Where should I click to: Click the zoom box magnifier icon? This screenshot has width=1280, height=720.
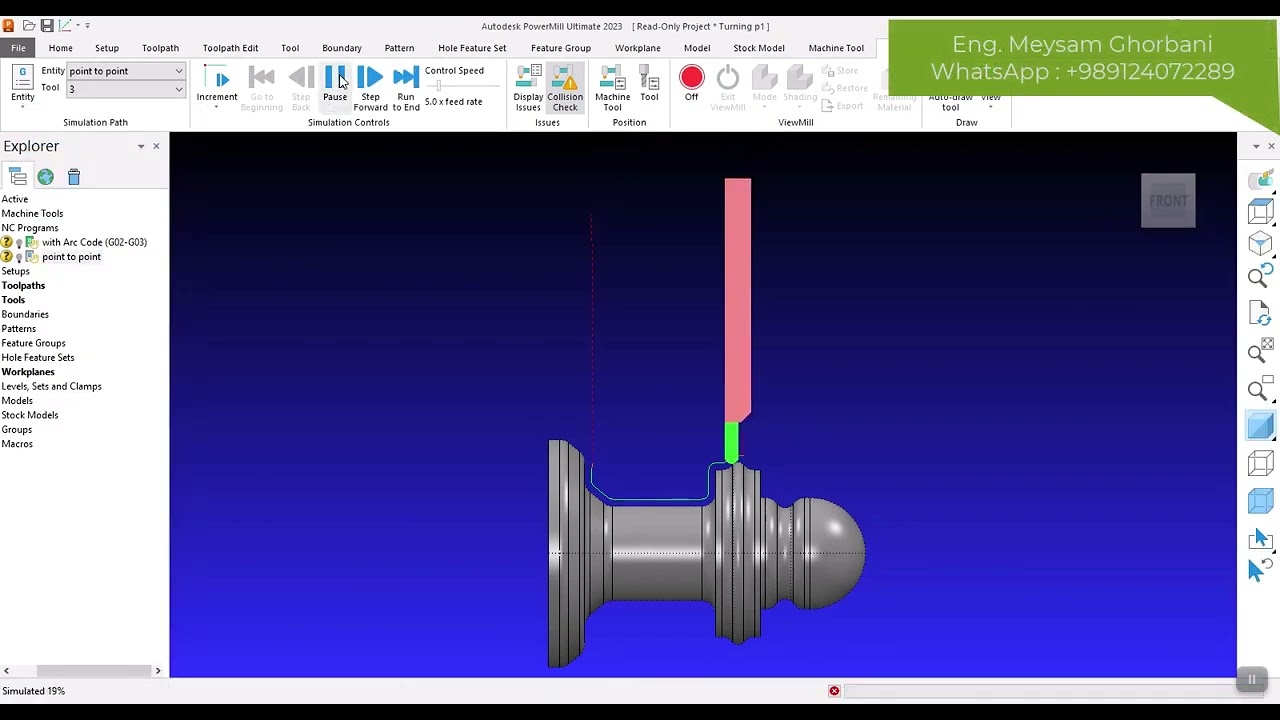pos(1261,387)
